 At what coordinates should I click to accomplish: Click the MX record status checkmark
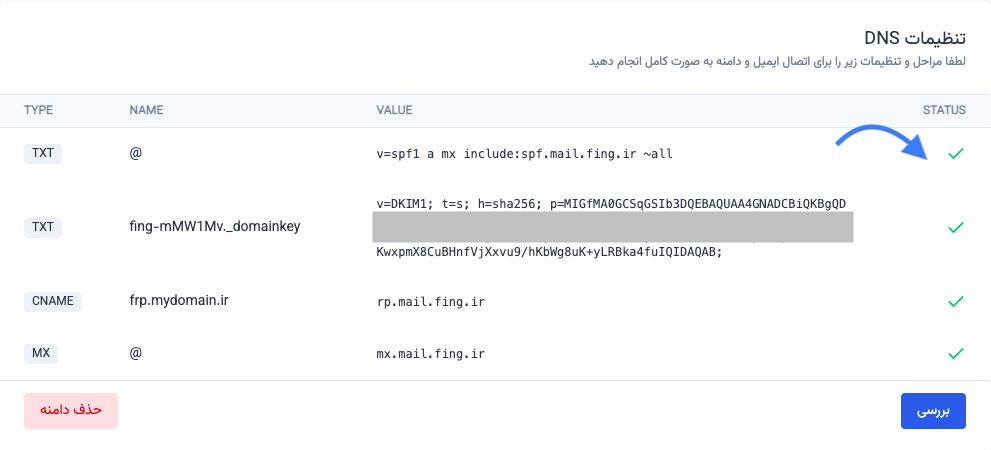tap(956, 353)
